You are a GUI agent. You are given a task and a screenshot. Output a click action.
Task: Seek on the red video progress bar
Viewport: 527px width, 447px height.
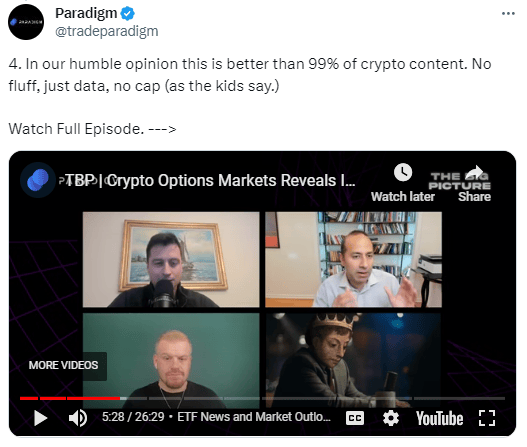point(70,398)
